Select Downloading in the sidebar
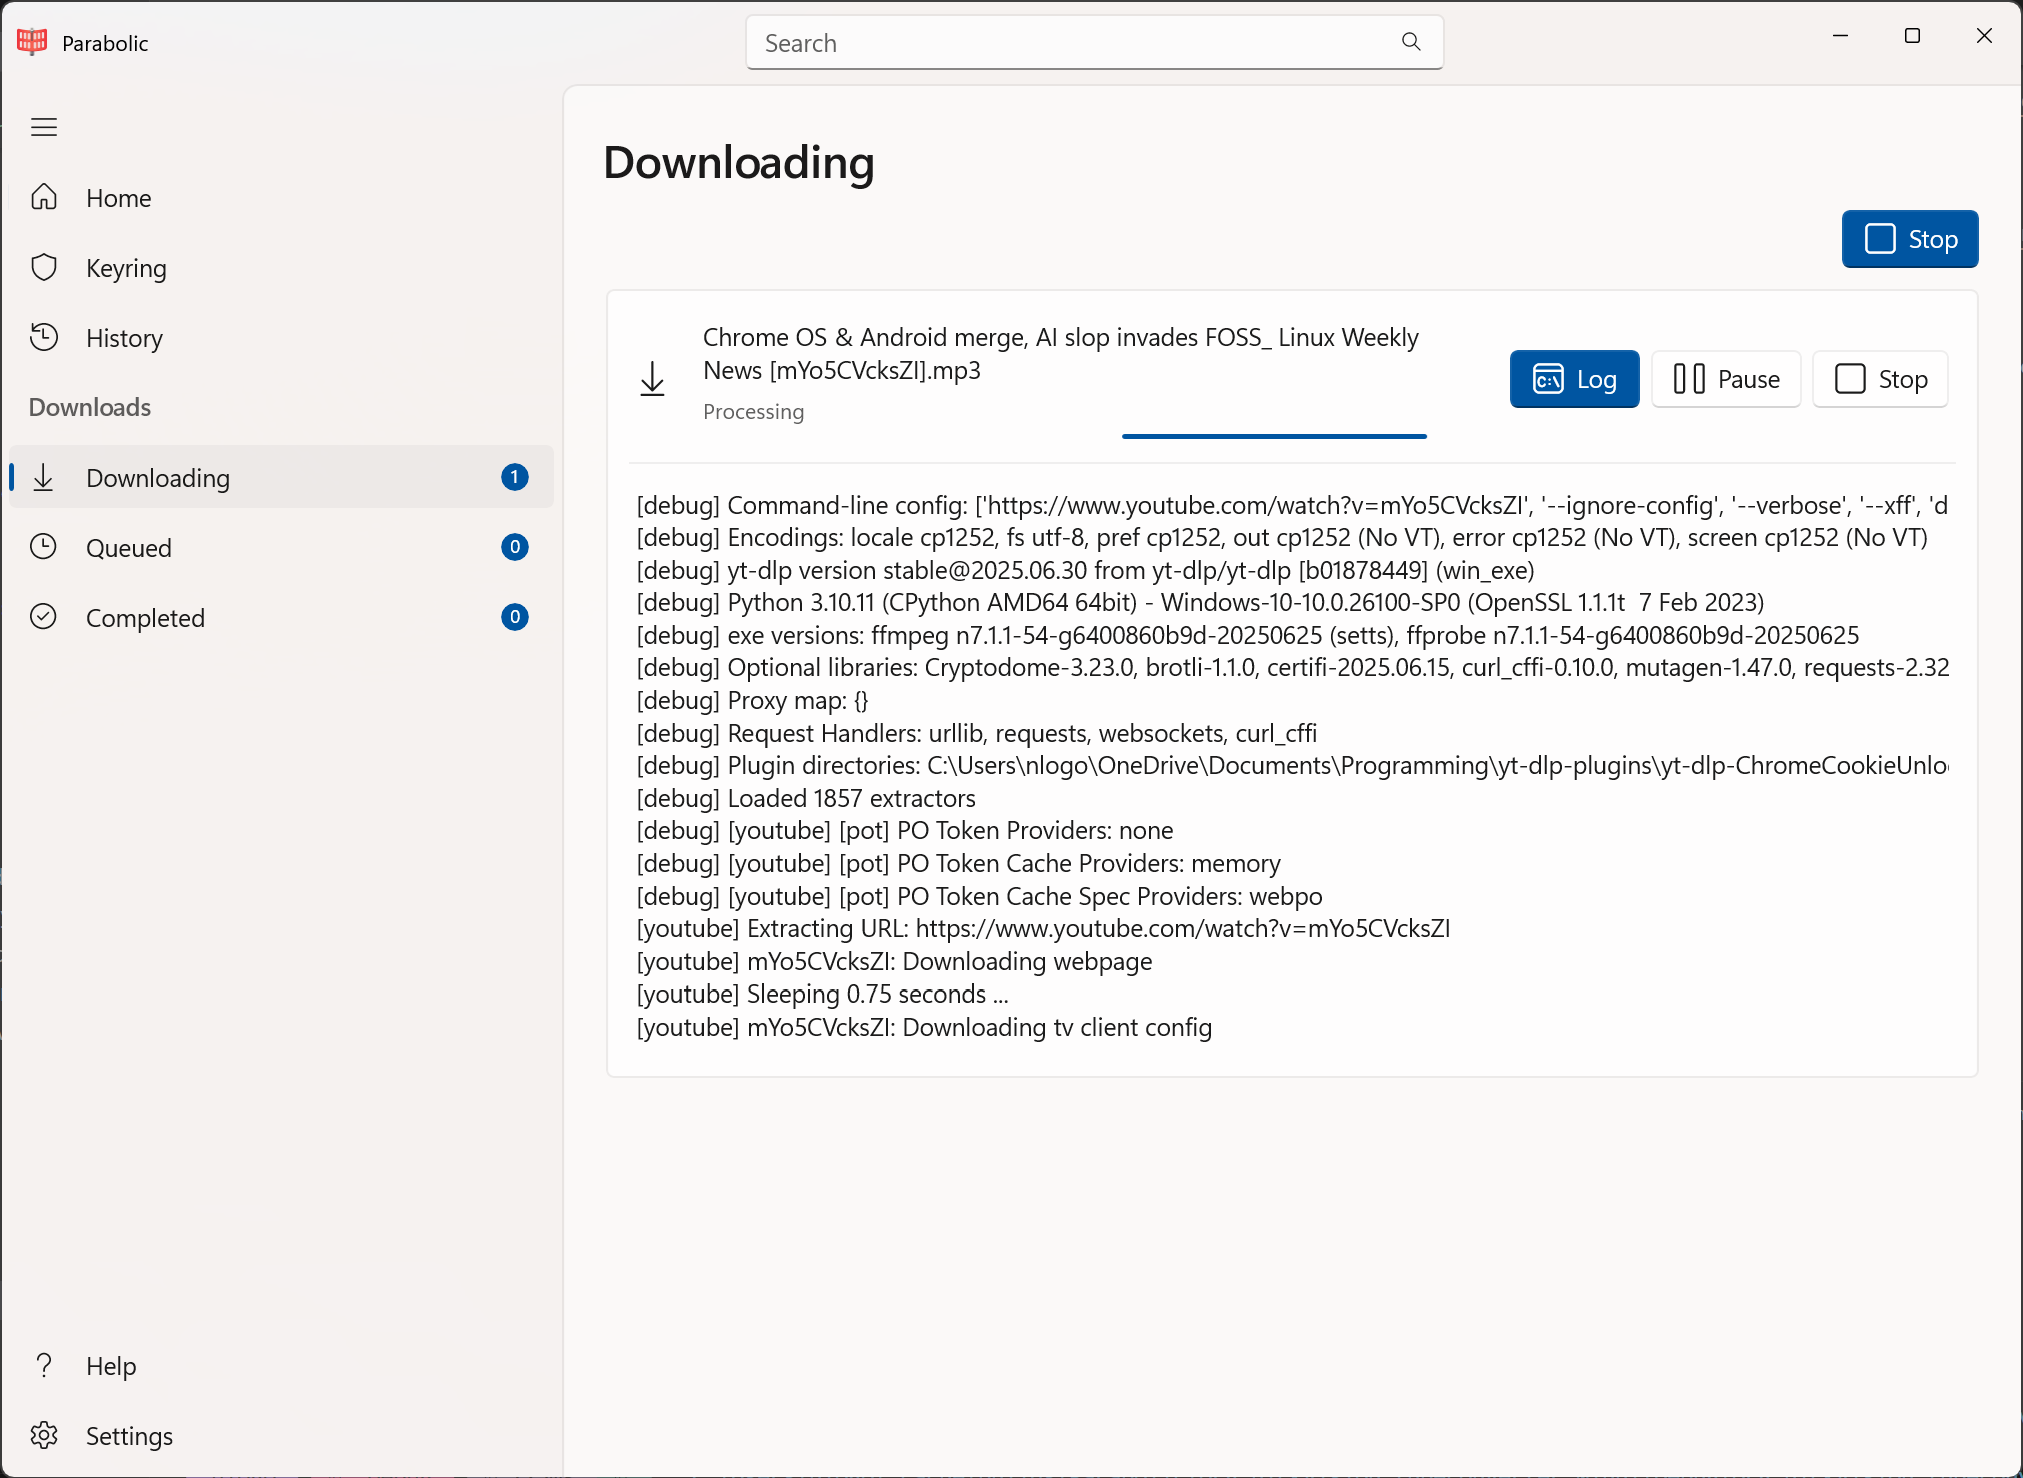 [158, 478]
